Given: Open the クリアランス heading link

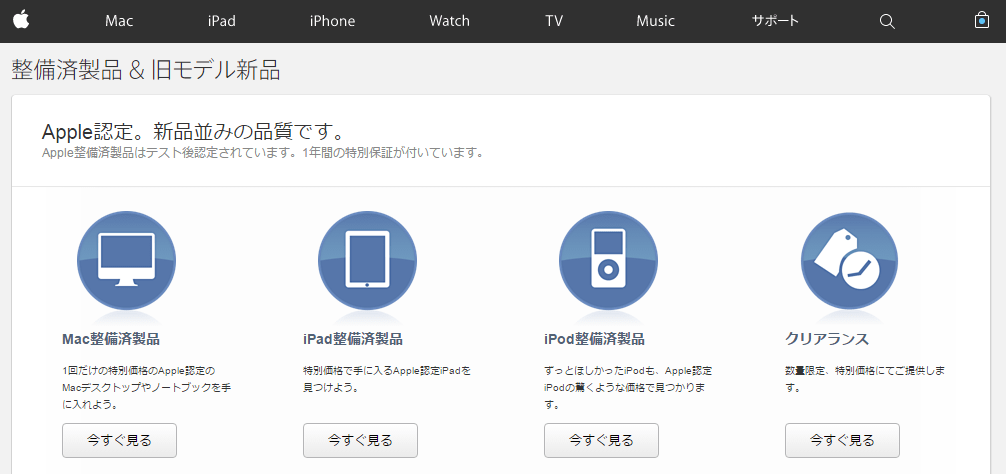Looking at the screenshot, I should pyautogui.click(x=827, y=339).
